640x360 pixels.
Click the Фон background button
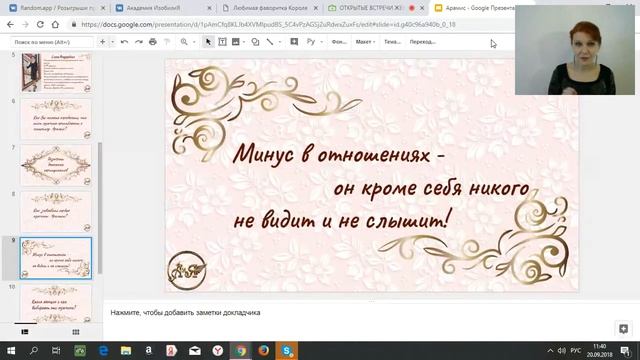(x=339, y=42)
